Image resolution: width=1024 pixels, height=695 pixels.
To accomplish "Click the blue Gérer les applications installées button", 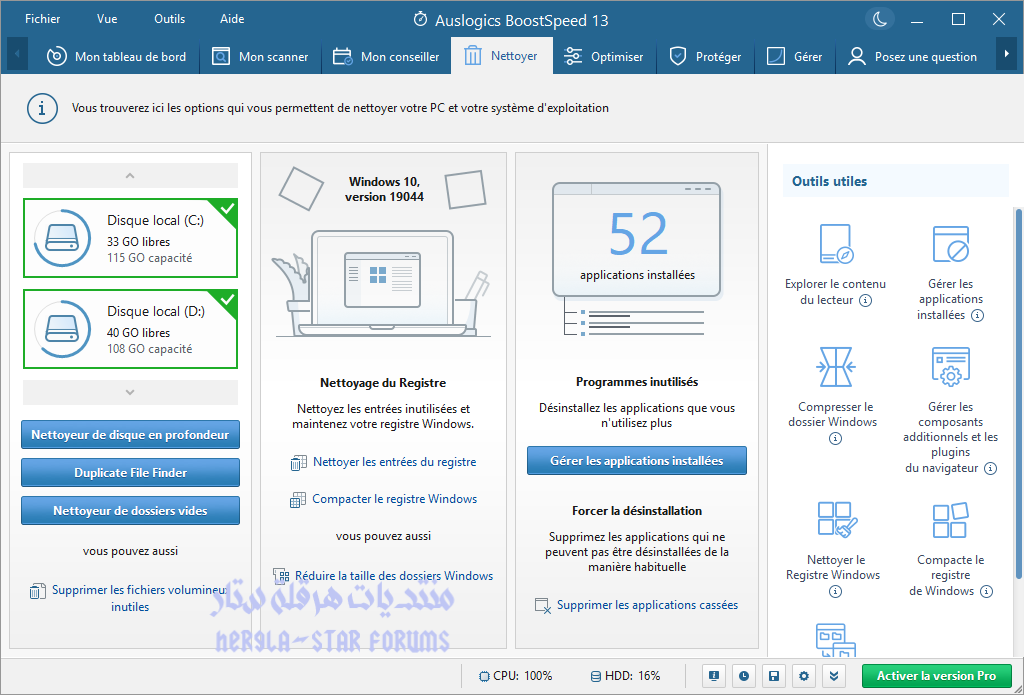I will point(637,461).
